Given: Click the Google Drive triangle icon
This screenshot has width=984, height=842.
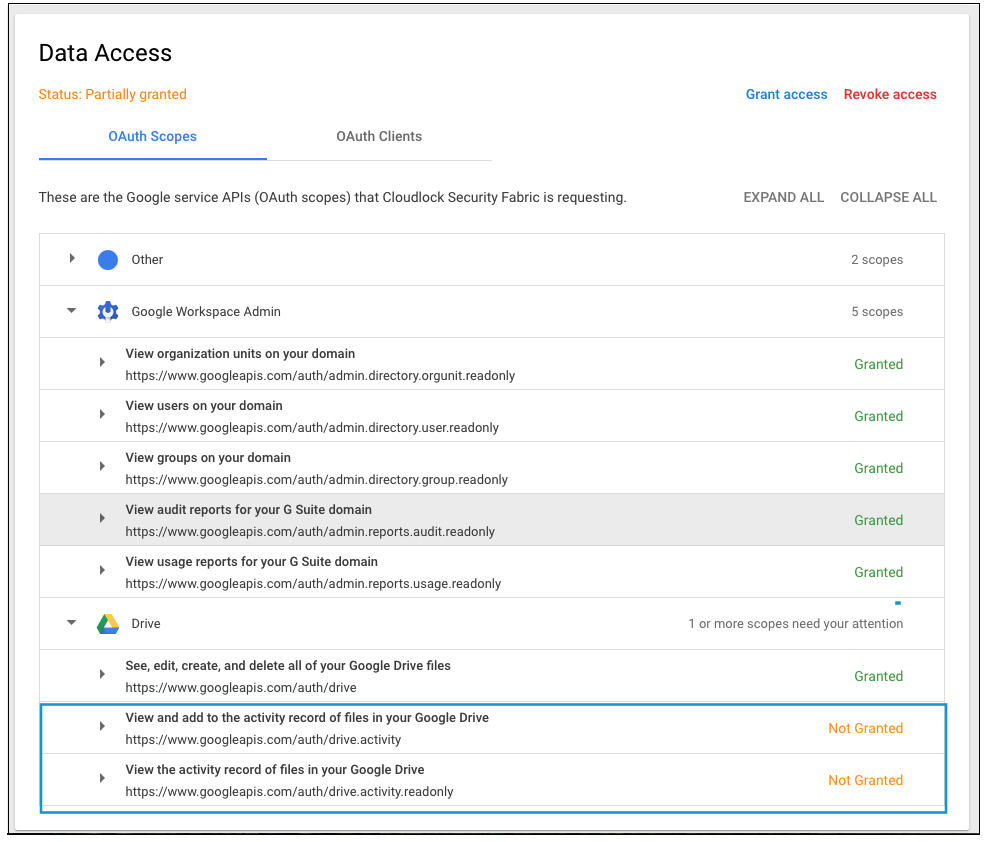Looking at the screenshot, I should click(x=108, y=624).
